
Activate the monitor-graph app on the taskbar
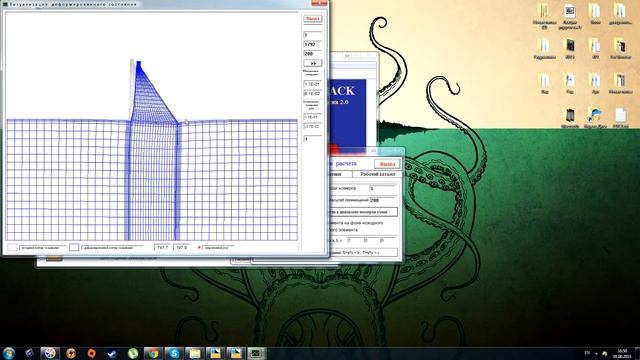[x=256, y=353]
